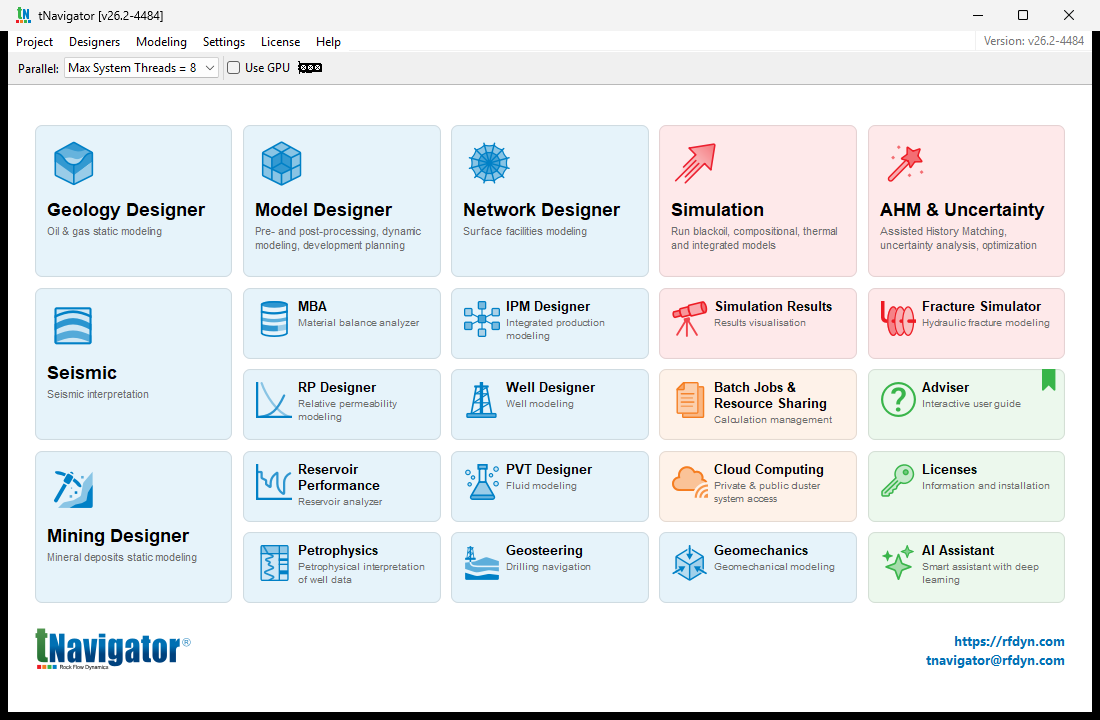Screen dimensions: 1100x720
Task: Click the Geomechanics cube icon
Action: 690,563
